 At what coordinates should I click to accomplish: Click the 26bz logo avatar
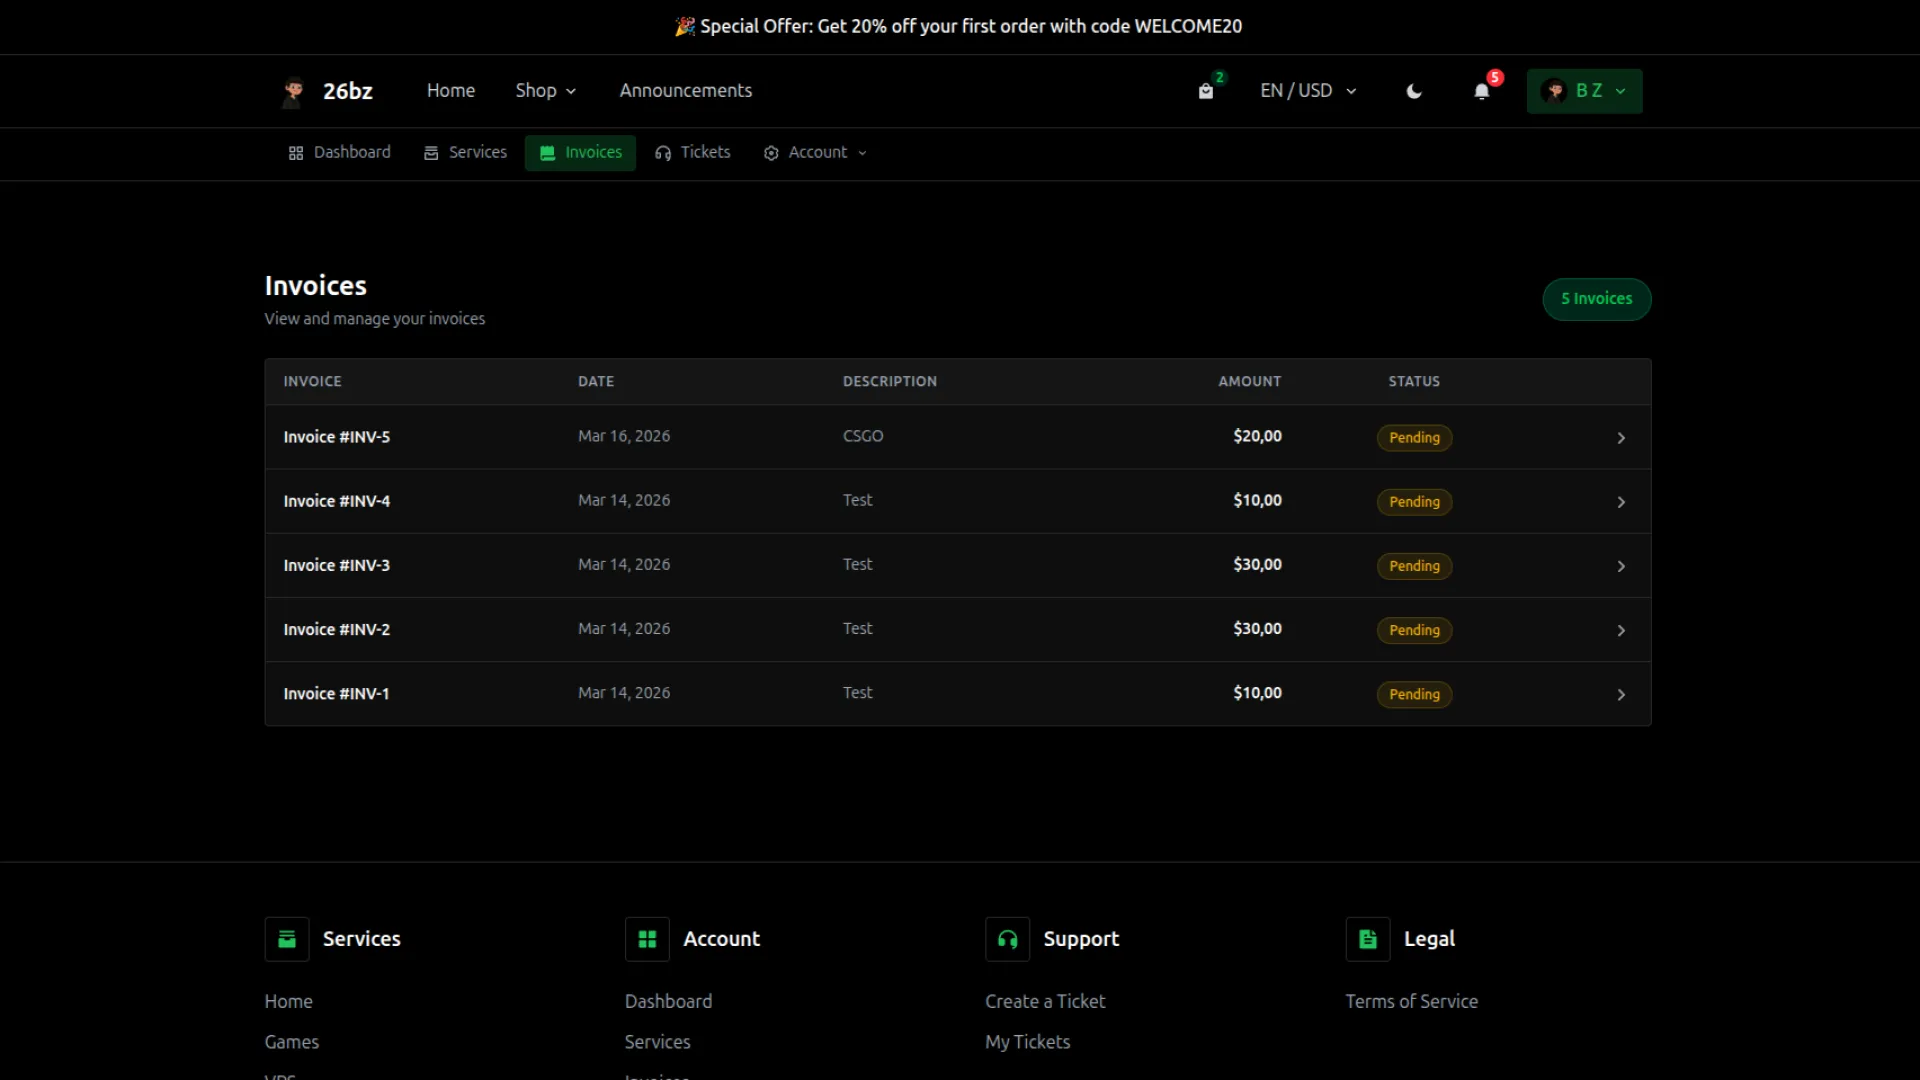(x=293, y=91)
